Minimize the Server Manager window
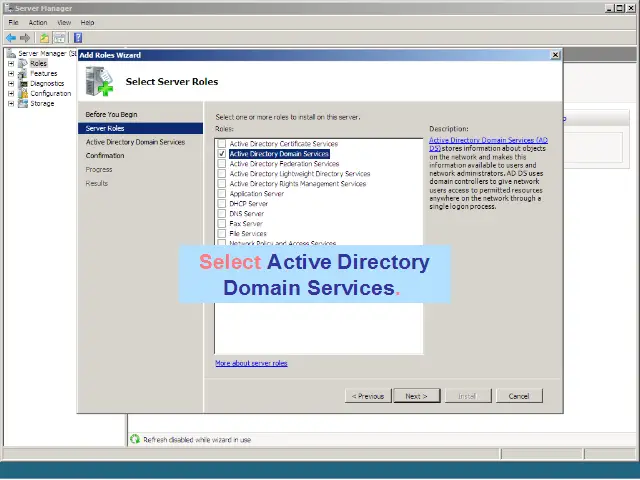Screen dimensions: 640x480 point(610,8)
